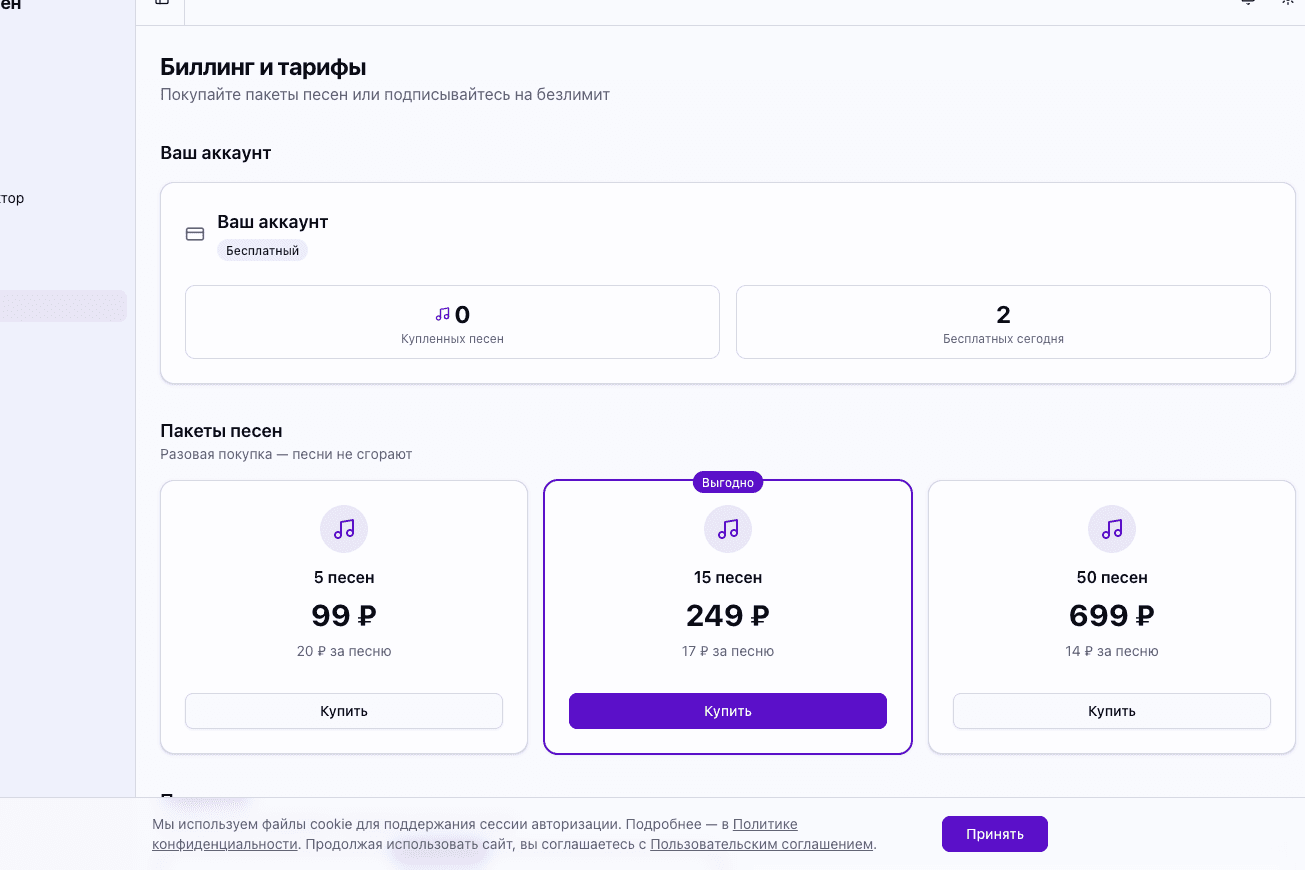Click the music note icon of 50 песен package

pyautogui.click(x=1112, y=529)
